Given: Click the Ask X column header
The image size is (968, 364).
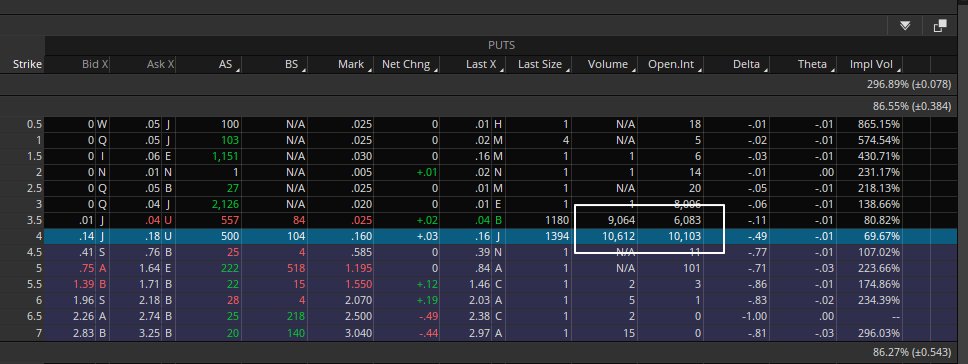Looking at the screenshot, I should coord(161,64).
